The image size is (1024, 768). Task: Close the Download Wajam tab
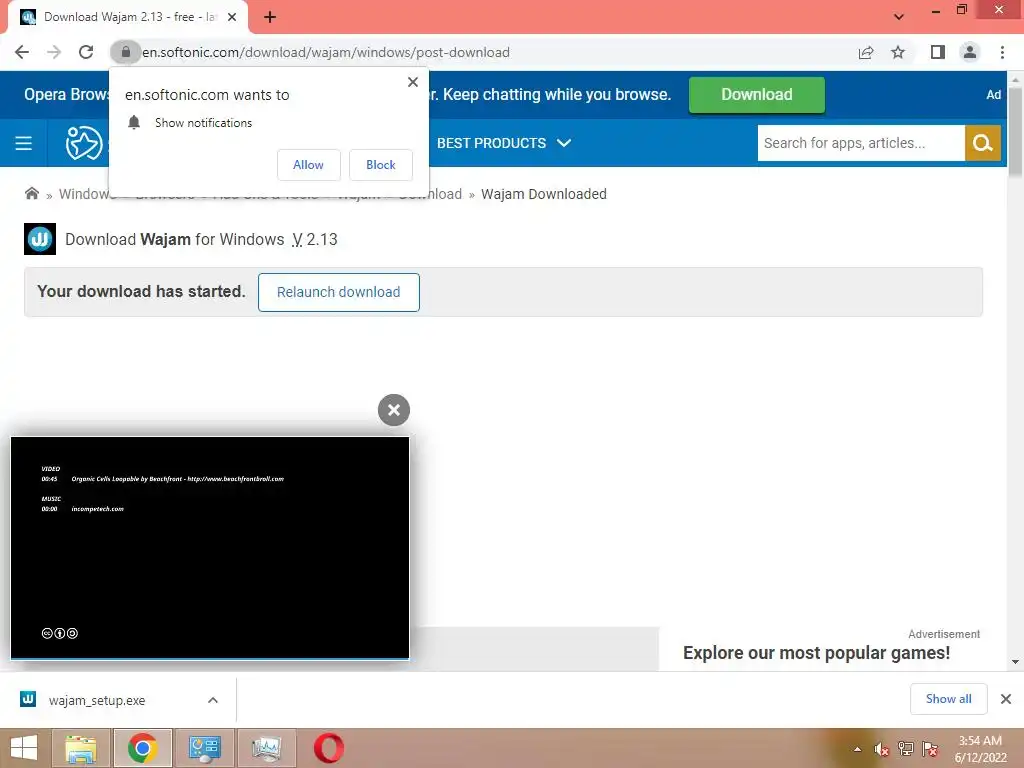pyautogui.click(x=232, y=17)
